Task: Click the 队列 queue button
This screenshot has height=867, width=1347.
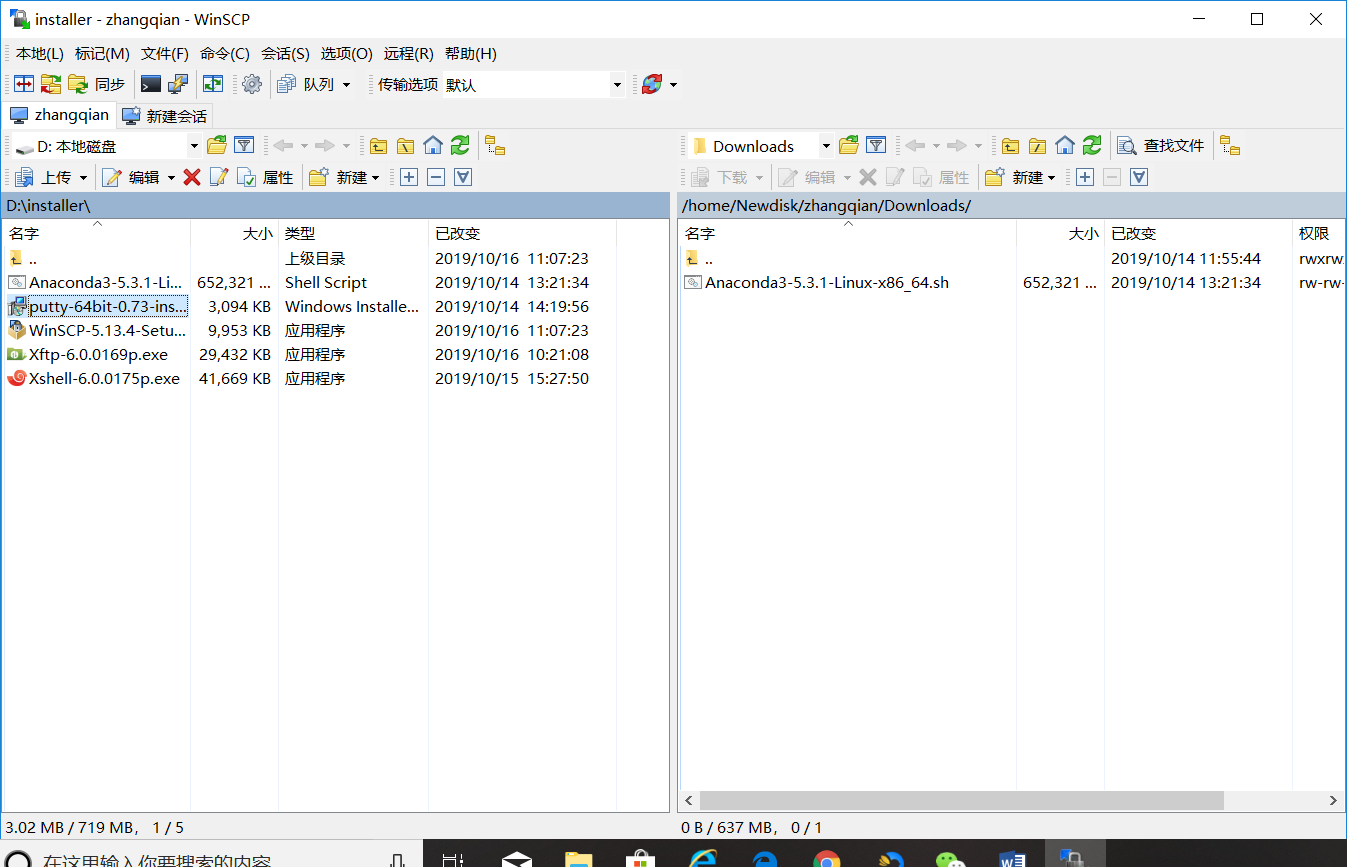Action: pyautogui.click(x=306, y=85)
